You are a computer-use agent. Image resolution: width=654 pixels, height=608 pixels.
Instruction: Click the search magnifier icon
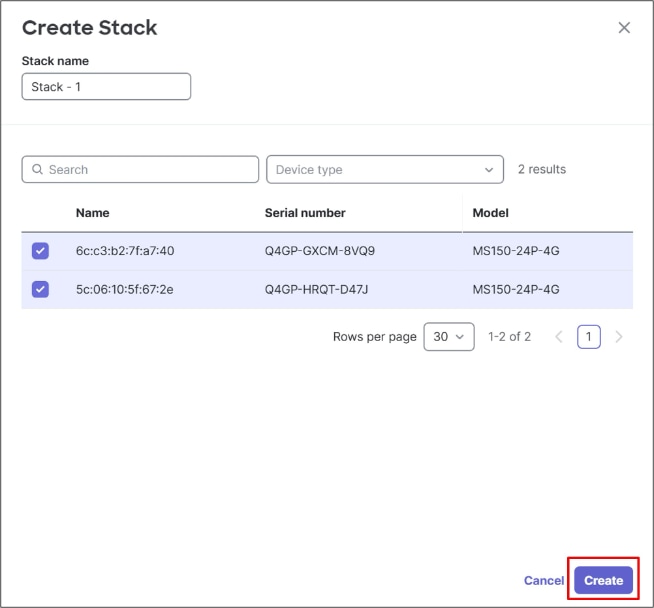(x=37, y=169)
